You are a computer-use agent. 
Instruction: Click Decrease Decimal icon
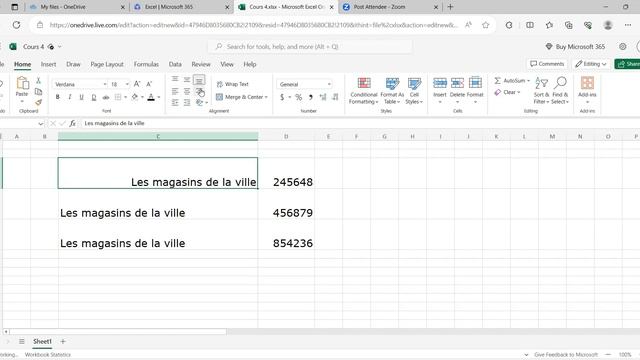coord(335,97)
